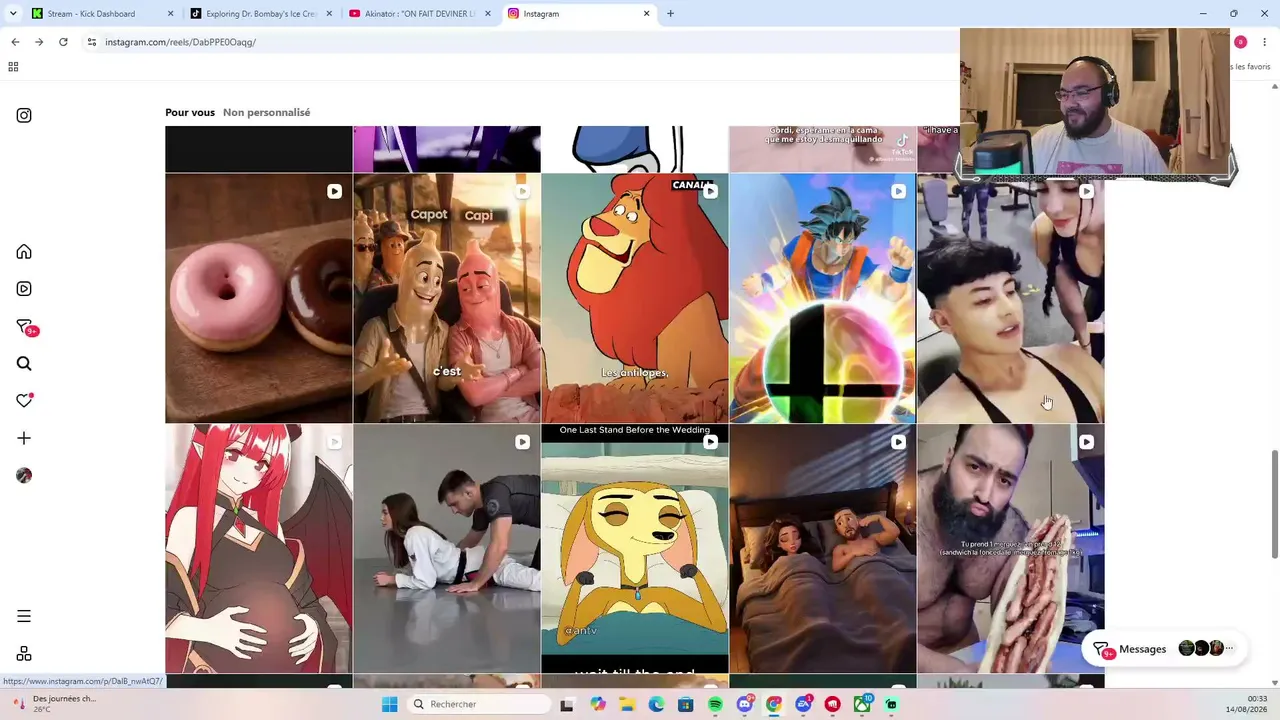View site information icon in address bar

click(91, 42)
